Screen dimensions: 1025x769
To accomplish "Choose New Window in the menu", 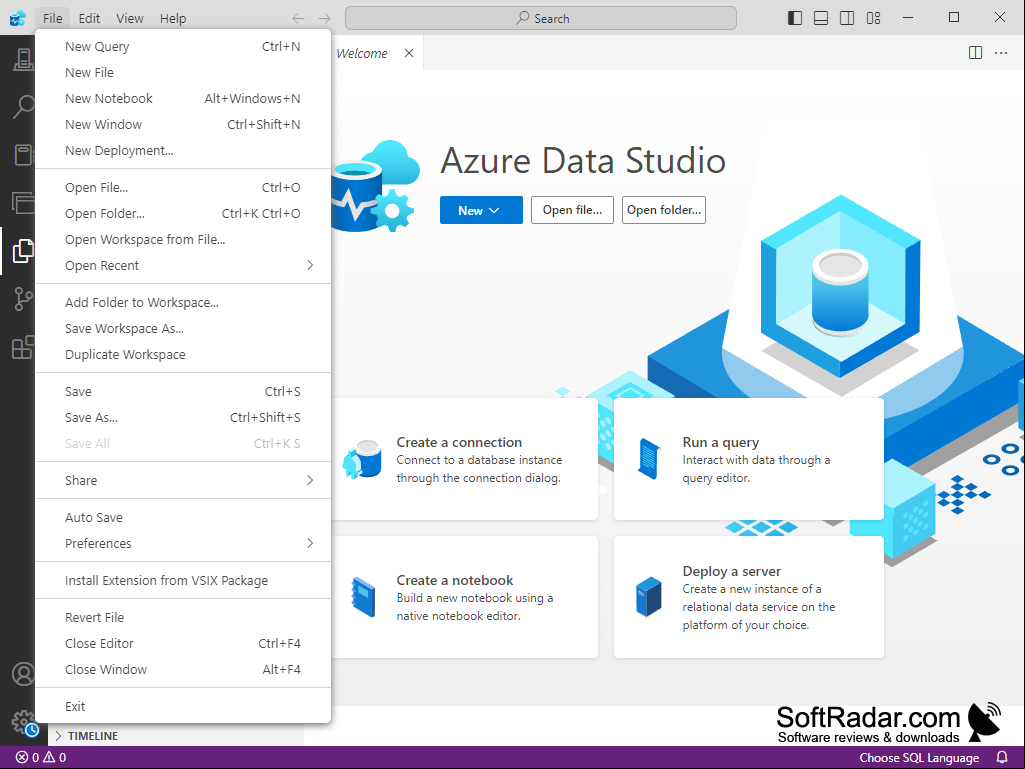I will point(183,125).
